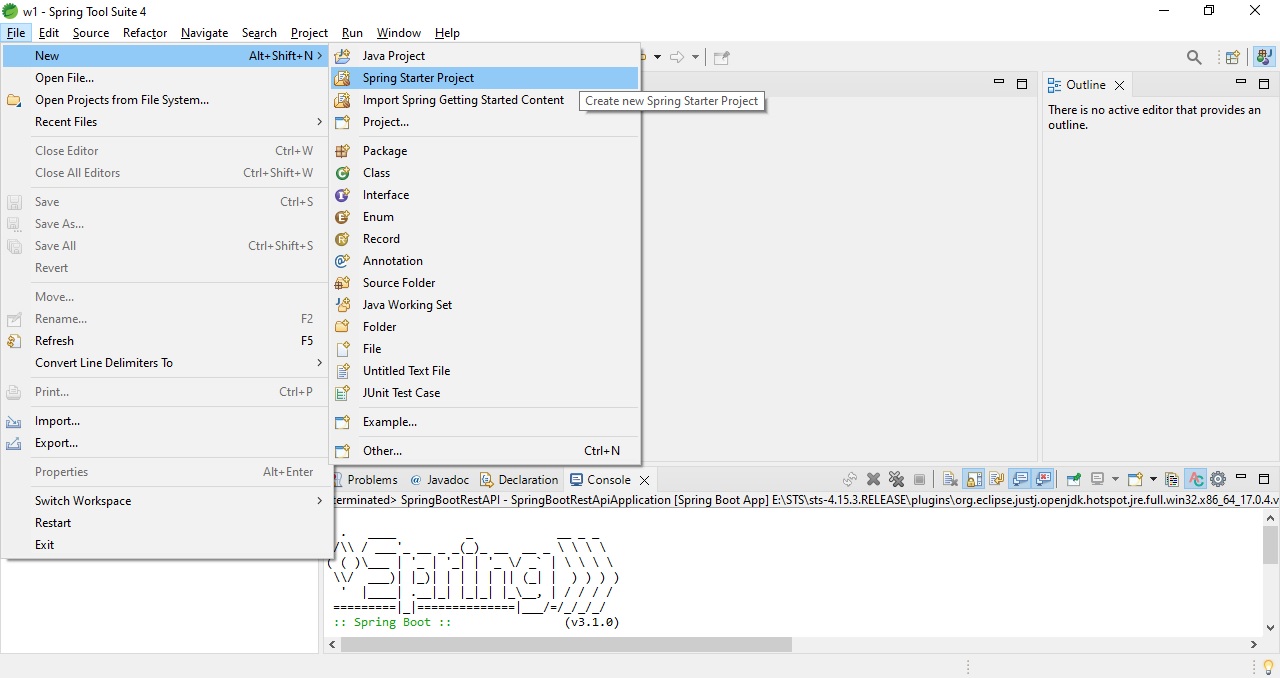Click the Open Perspective icon
Image resolution: width=1280 pixels, height=678 pixels.
tap(1233, 58)
